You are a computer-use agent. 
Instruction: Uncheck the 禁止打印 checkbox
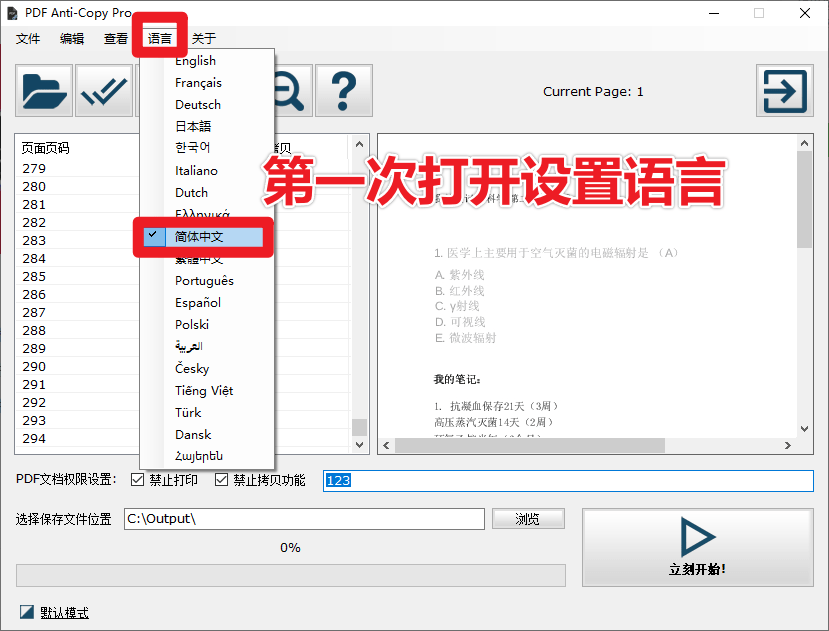138,480
